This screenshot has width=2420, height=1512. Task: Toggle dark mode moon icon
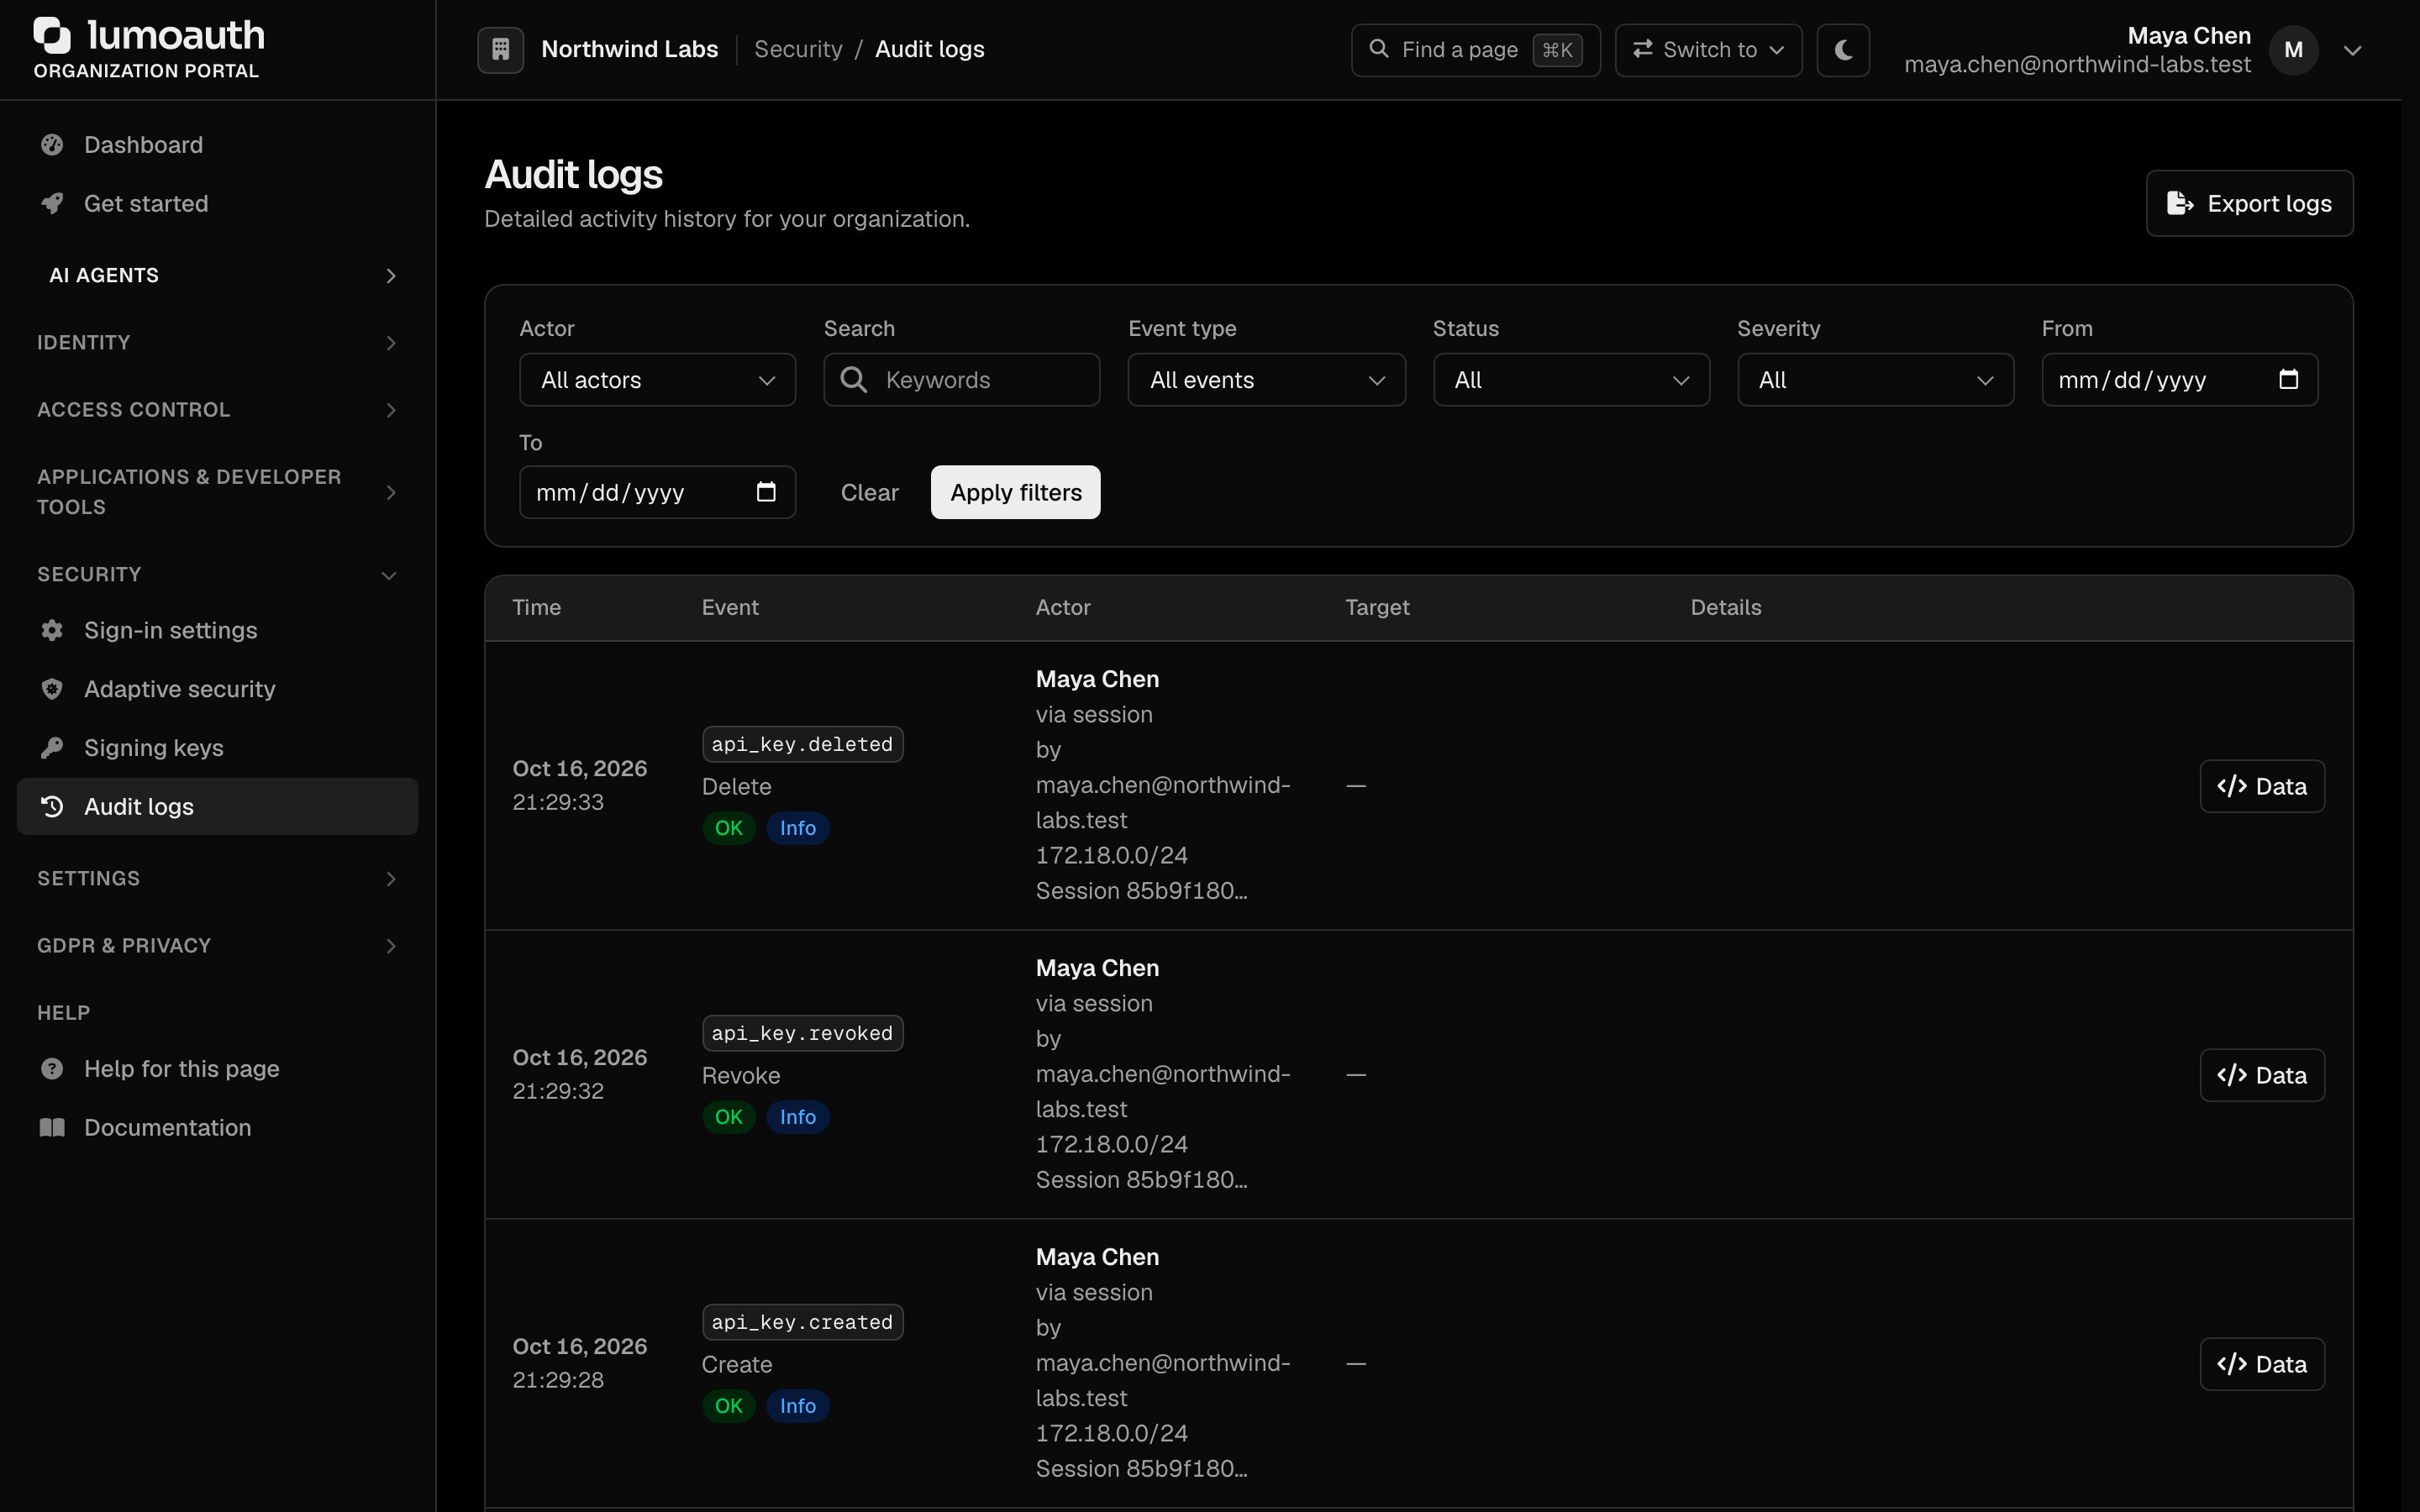[1843, 50]
